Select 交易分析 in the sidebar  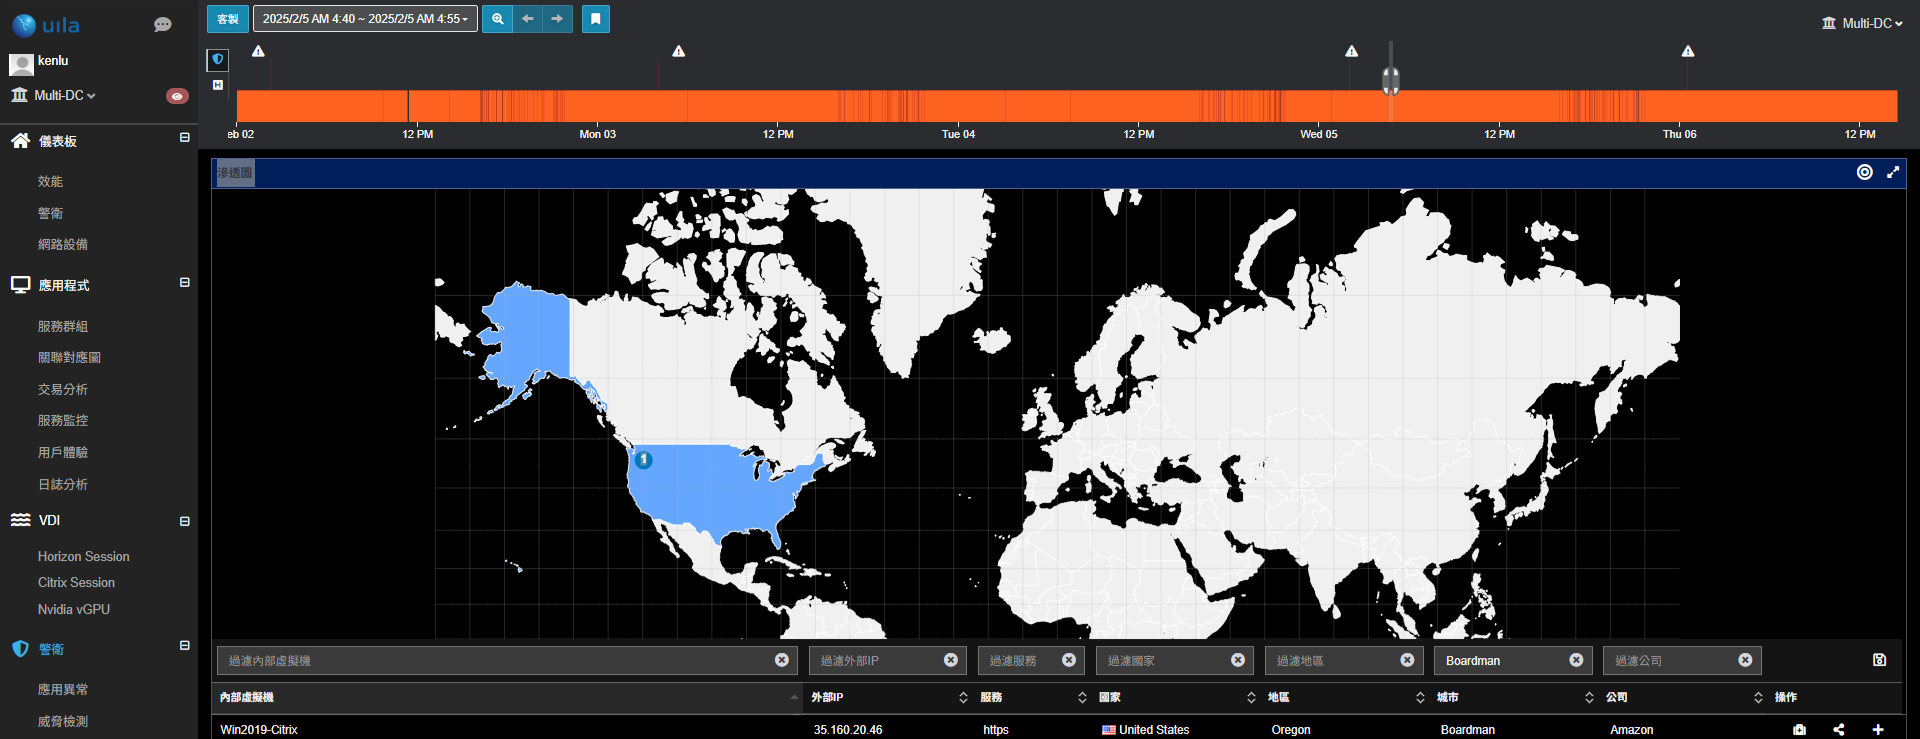tap(63, 389)
